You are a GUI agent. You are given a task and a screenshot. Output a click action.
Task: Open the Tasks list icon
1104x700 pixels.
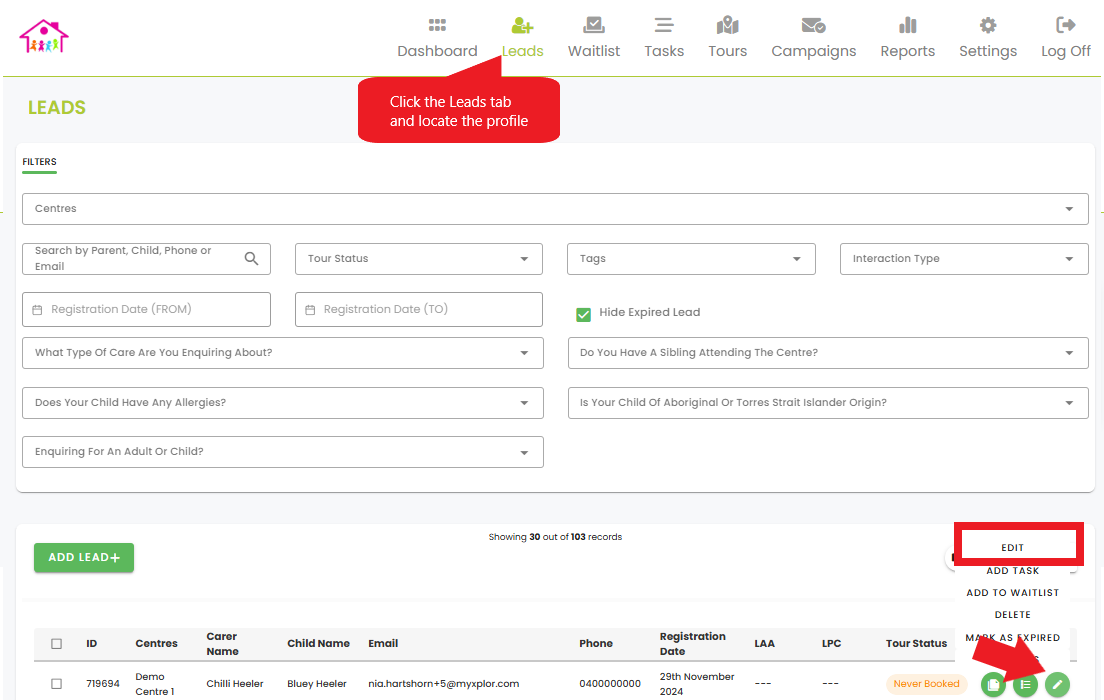point(664,25)
